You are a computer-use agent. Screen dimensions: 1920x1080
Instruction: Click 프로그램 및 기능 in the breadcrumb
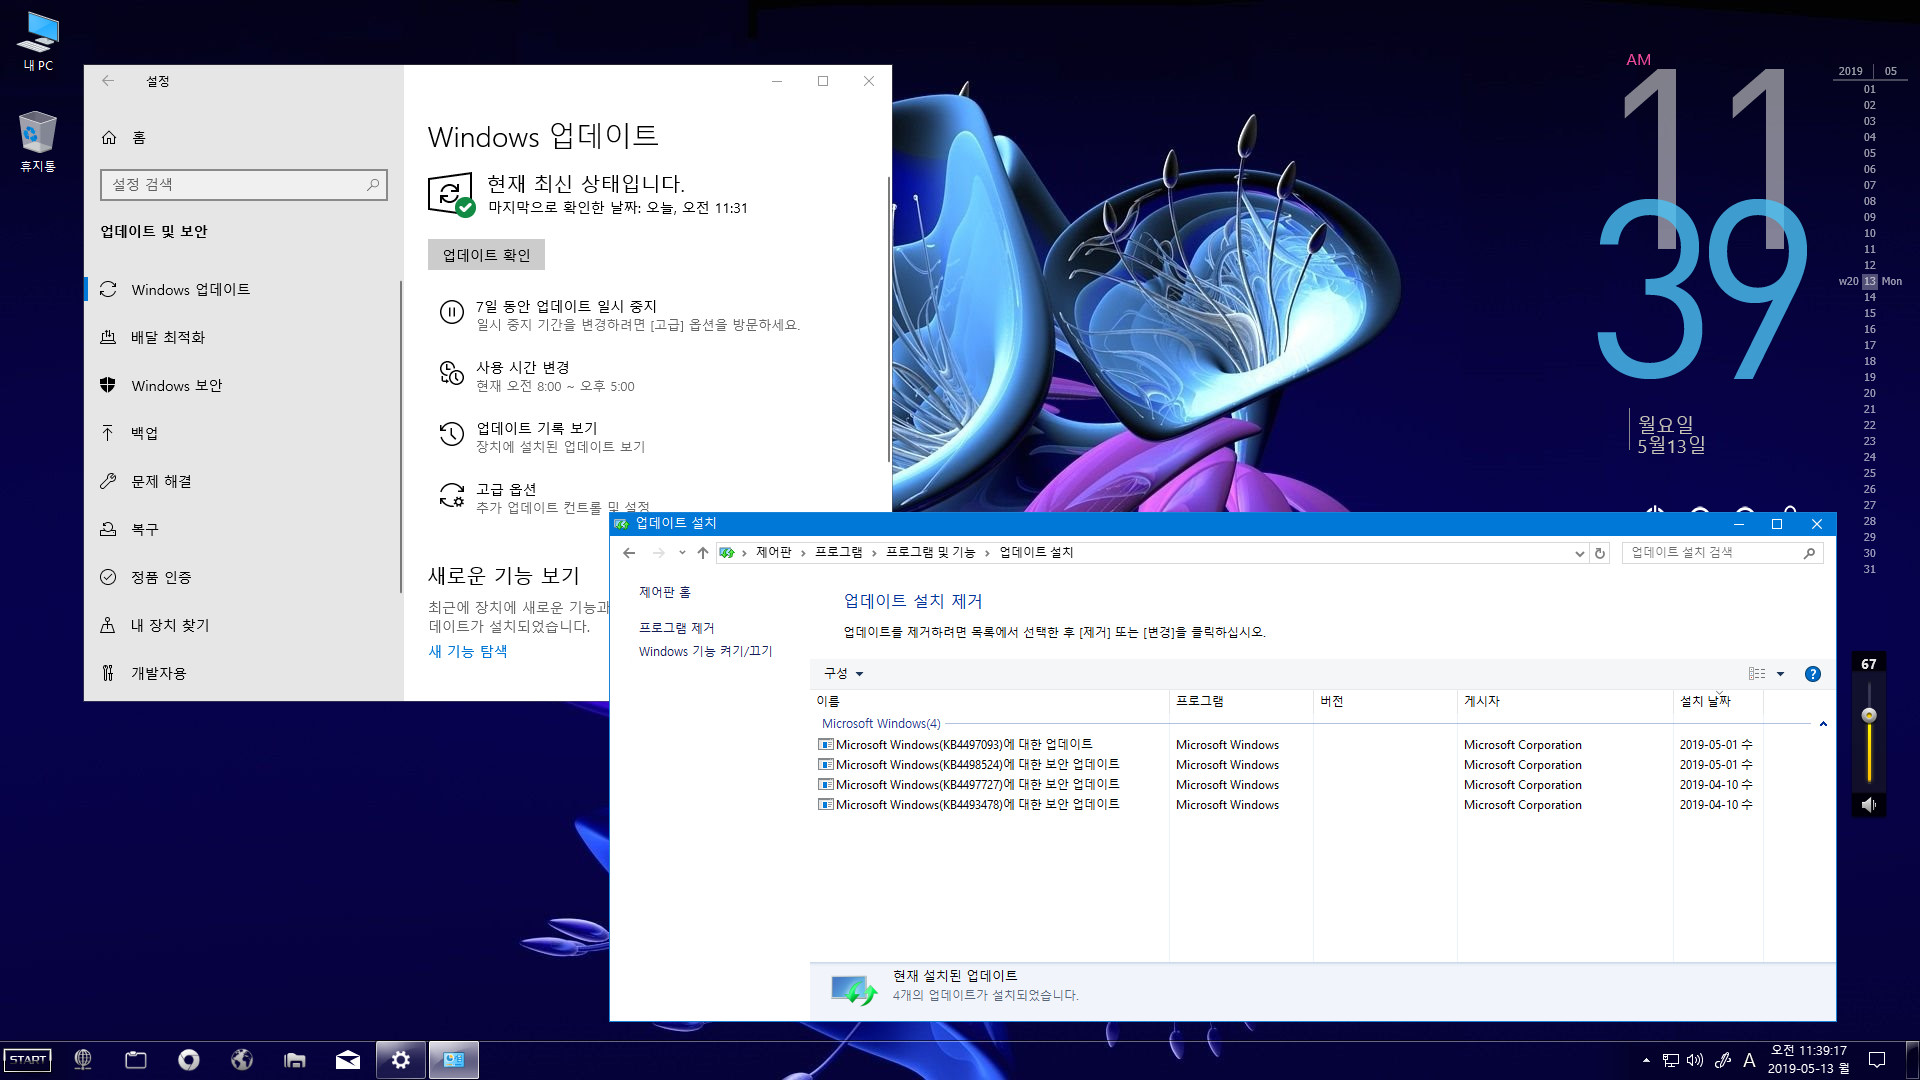tap(930, 553)
